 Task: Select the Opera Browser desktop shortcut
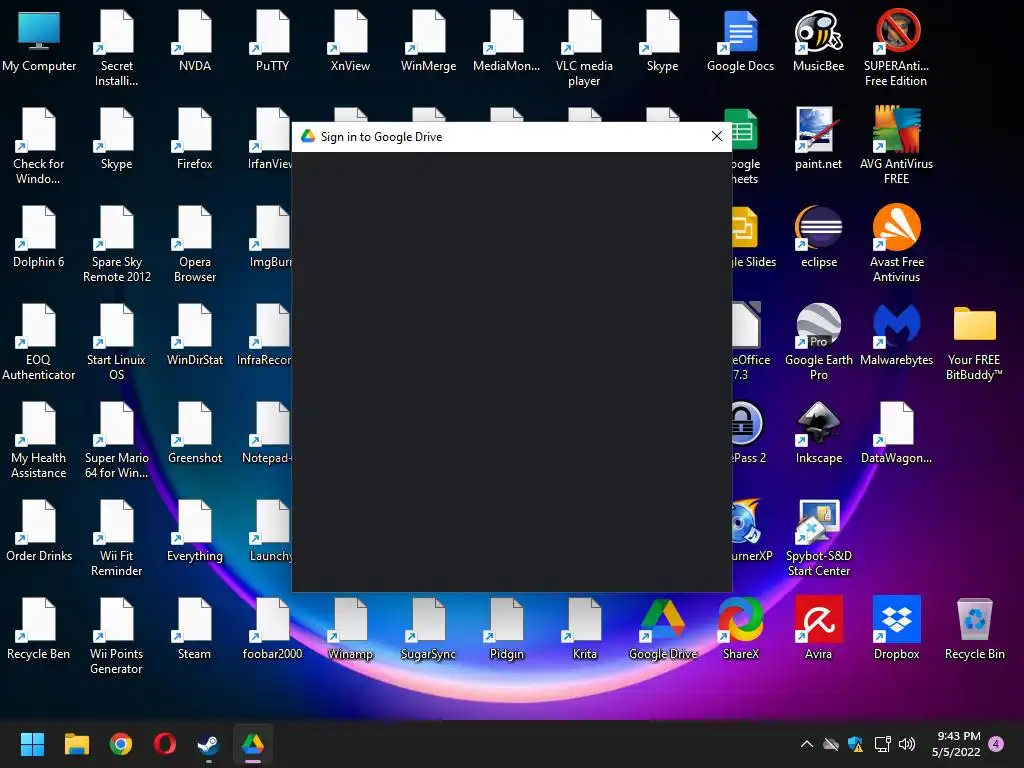coord(195,244)
